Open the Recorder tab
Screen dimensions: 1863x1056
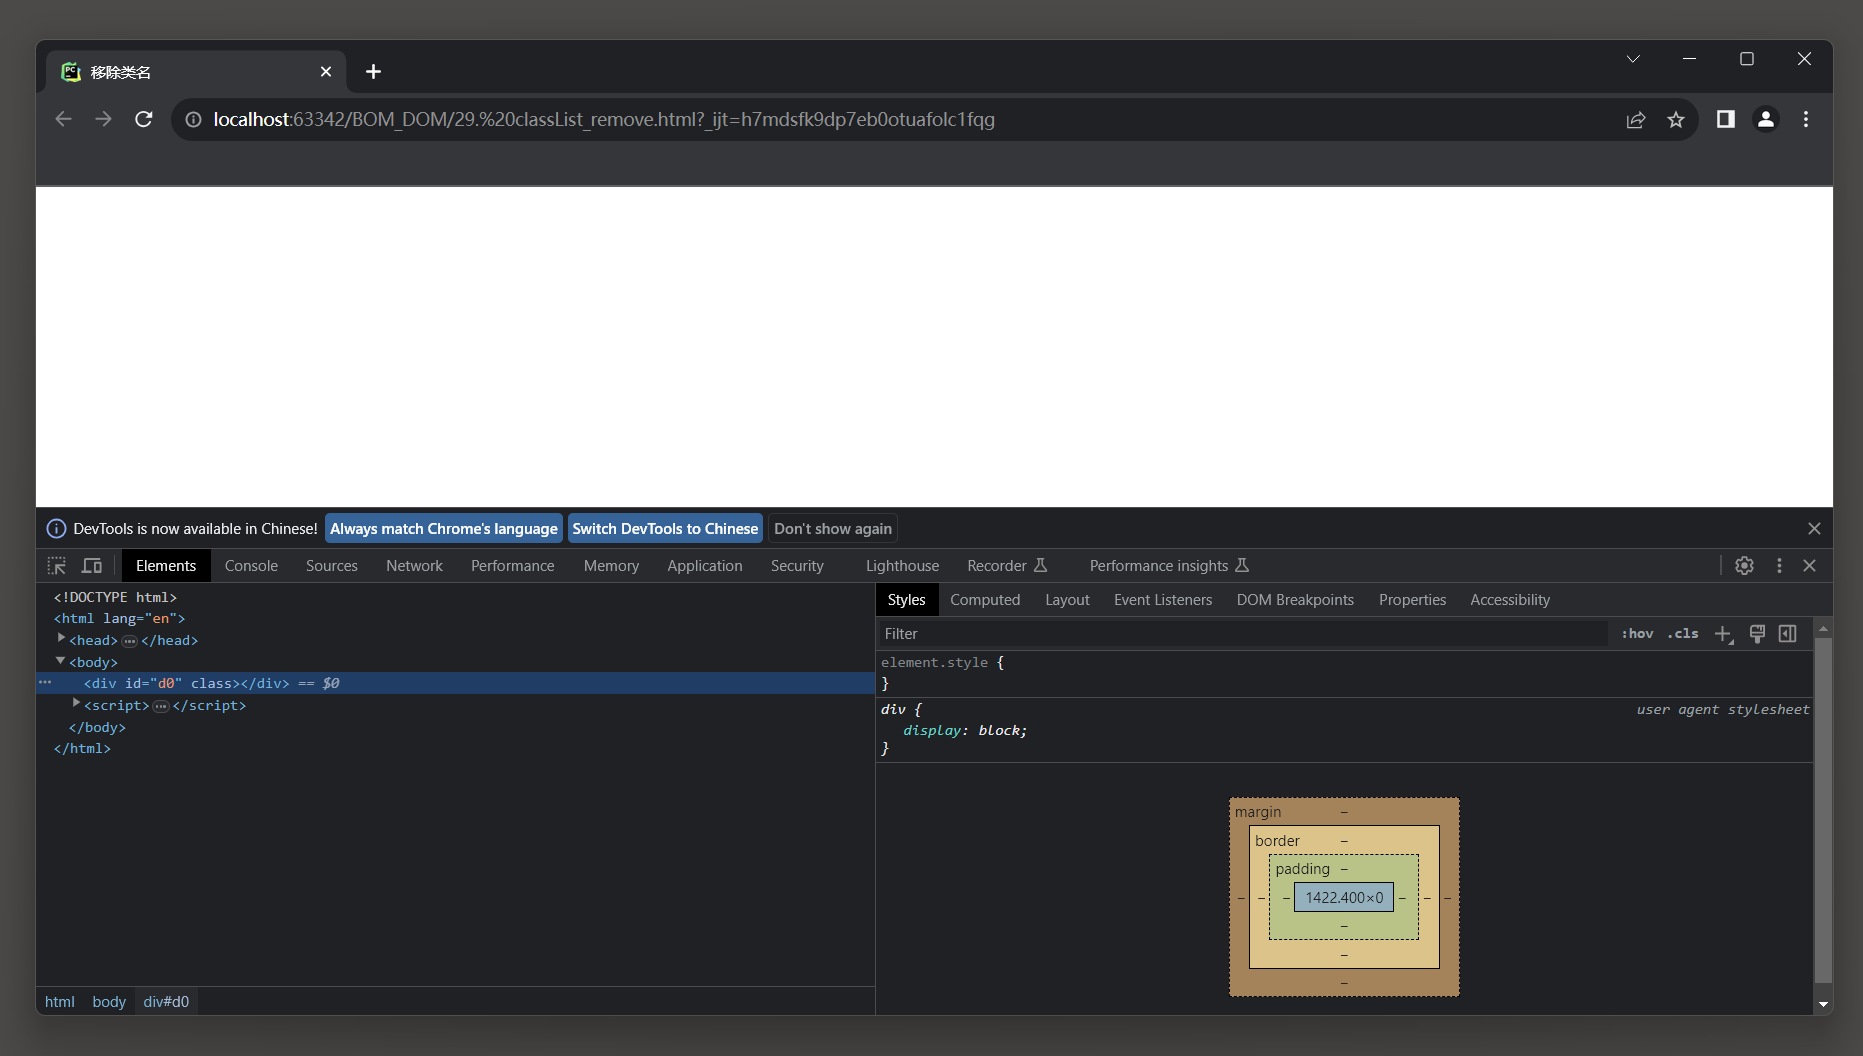click(x=1007, y=566)
